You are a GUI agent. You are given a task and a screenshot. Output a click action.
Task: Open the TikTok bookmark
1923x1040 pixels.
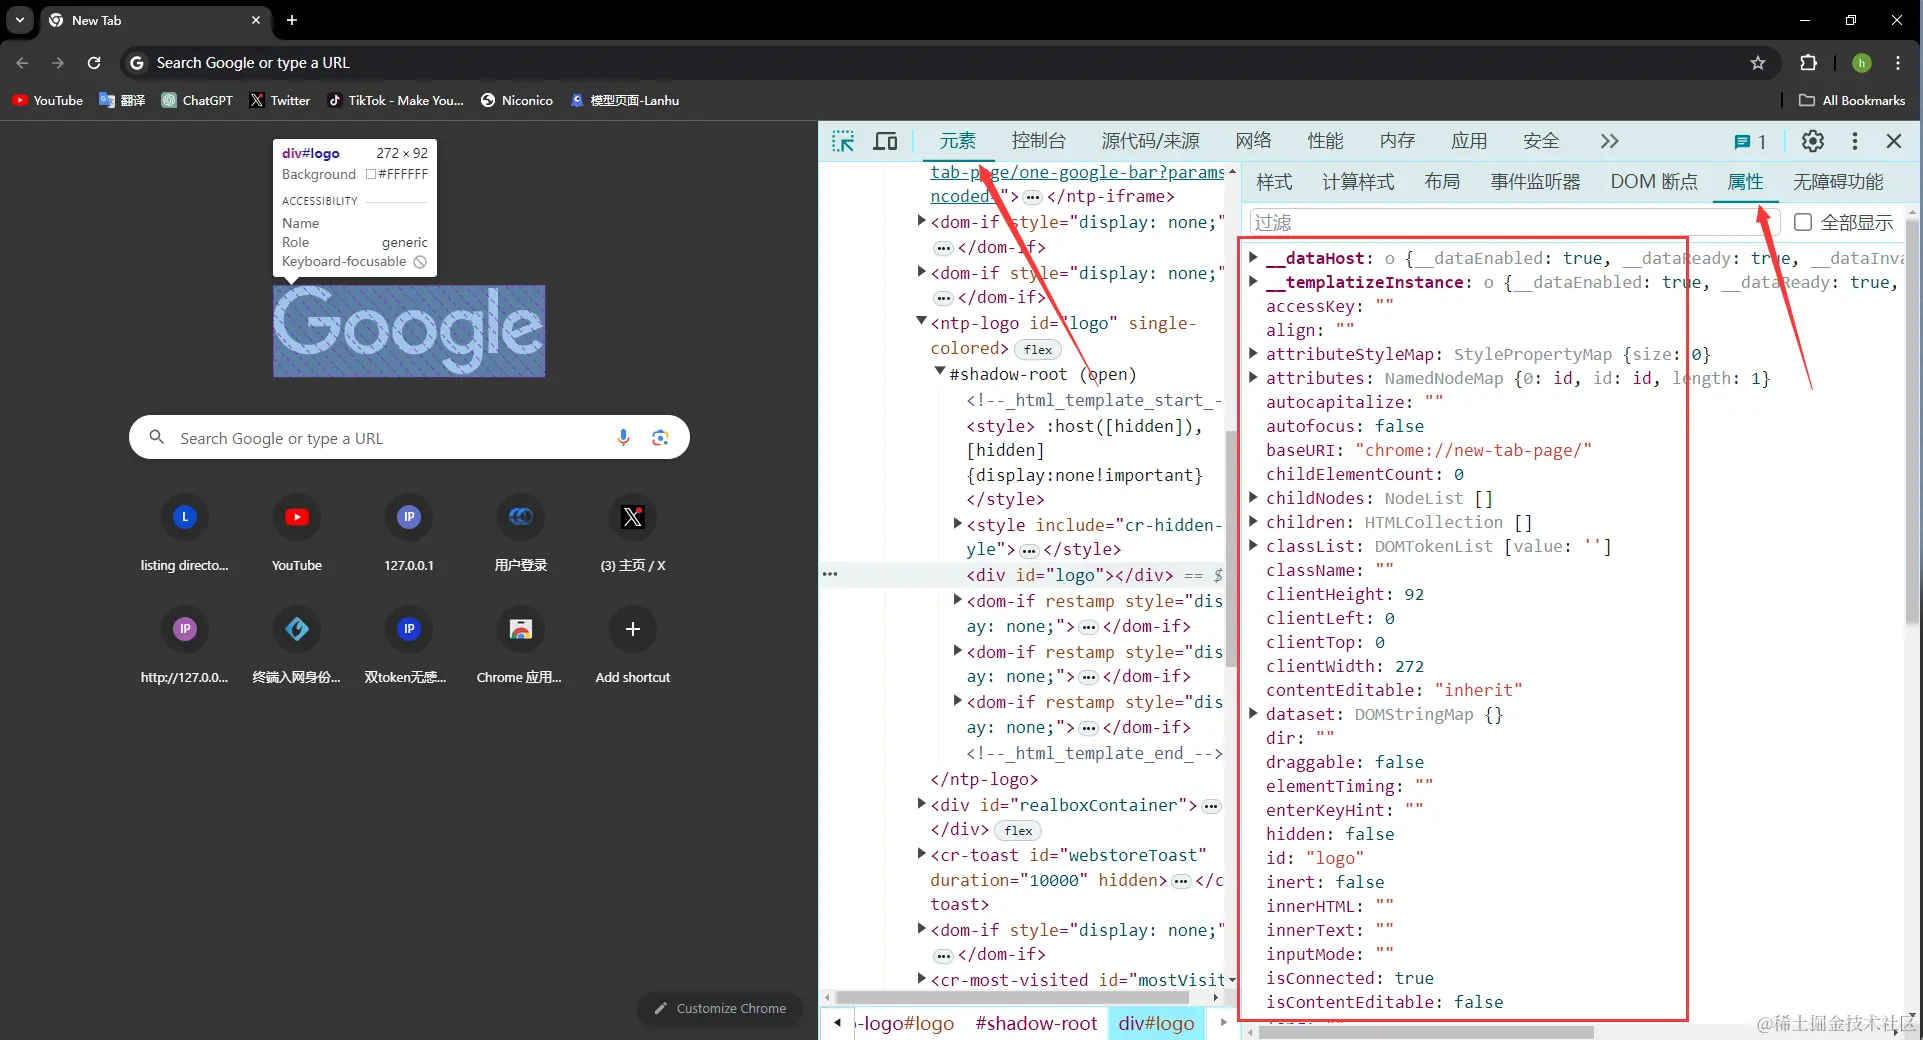(x=396, y=100)
